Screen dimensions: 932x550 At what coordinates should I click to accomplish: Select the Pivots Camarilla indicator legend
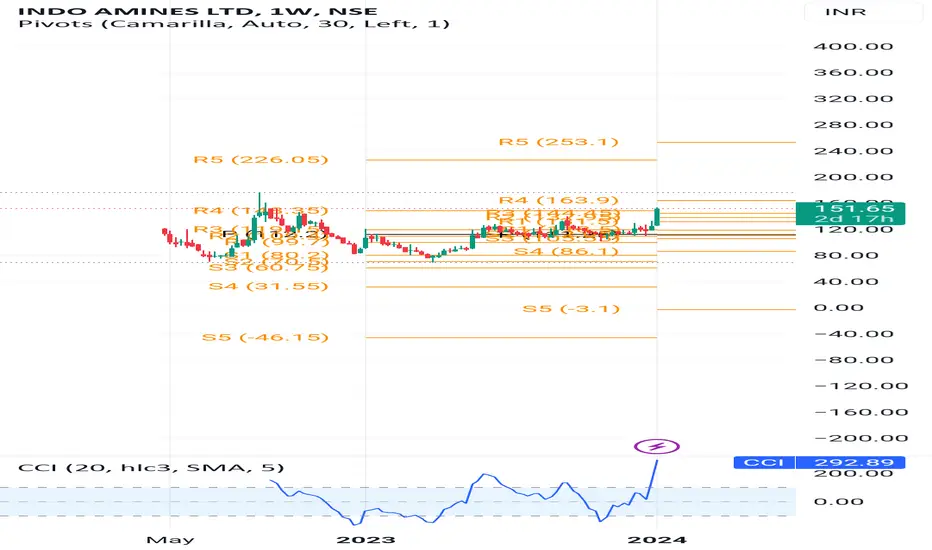(x=234, y=24)
